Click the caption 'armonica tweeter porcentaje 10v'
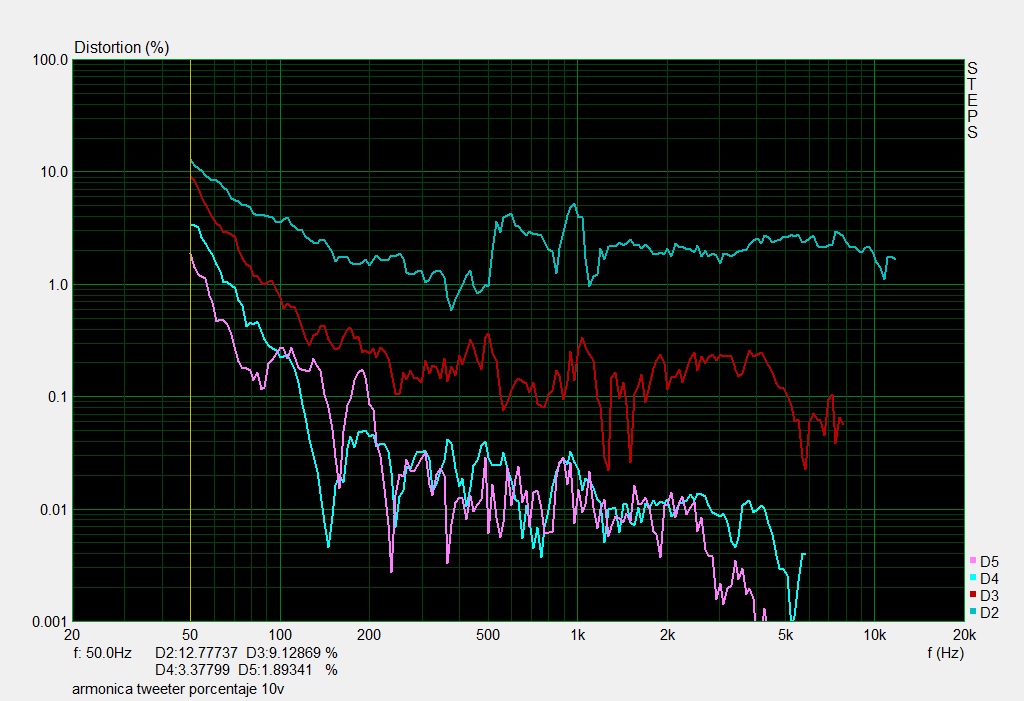 [178, 689]
